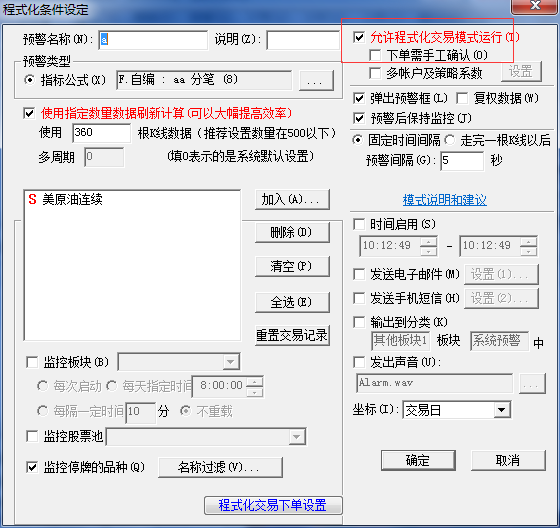The width and height of the screenshot is (560, 528).
Task: Click 设置(1)... email settings button
Action: [501, 274]
